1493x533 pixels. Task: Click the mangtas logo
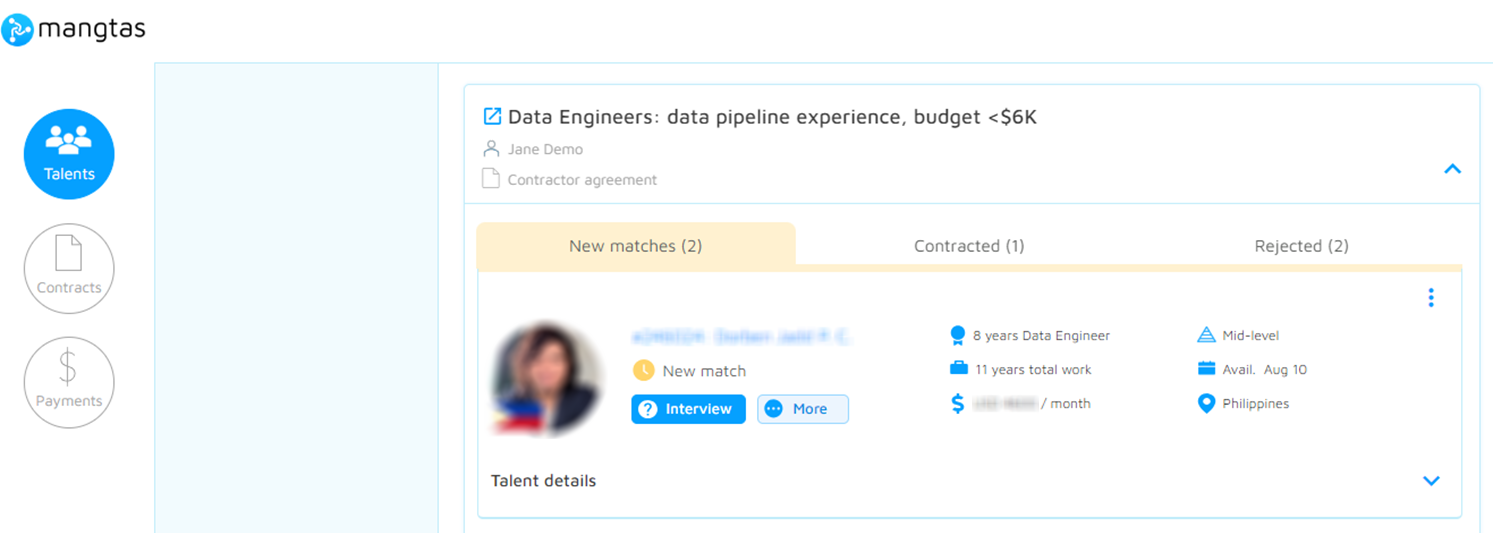74,30
